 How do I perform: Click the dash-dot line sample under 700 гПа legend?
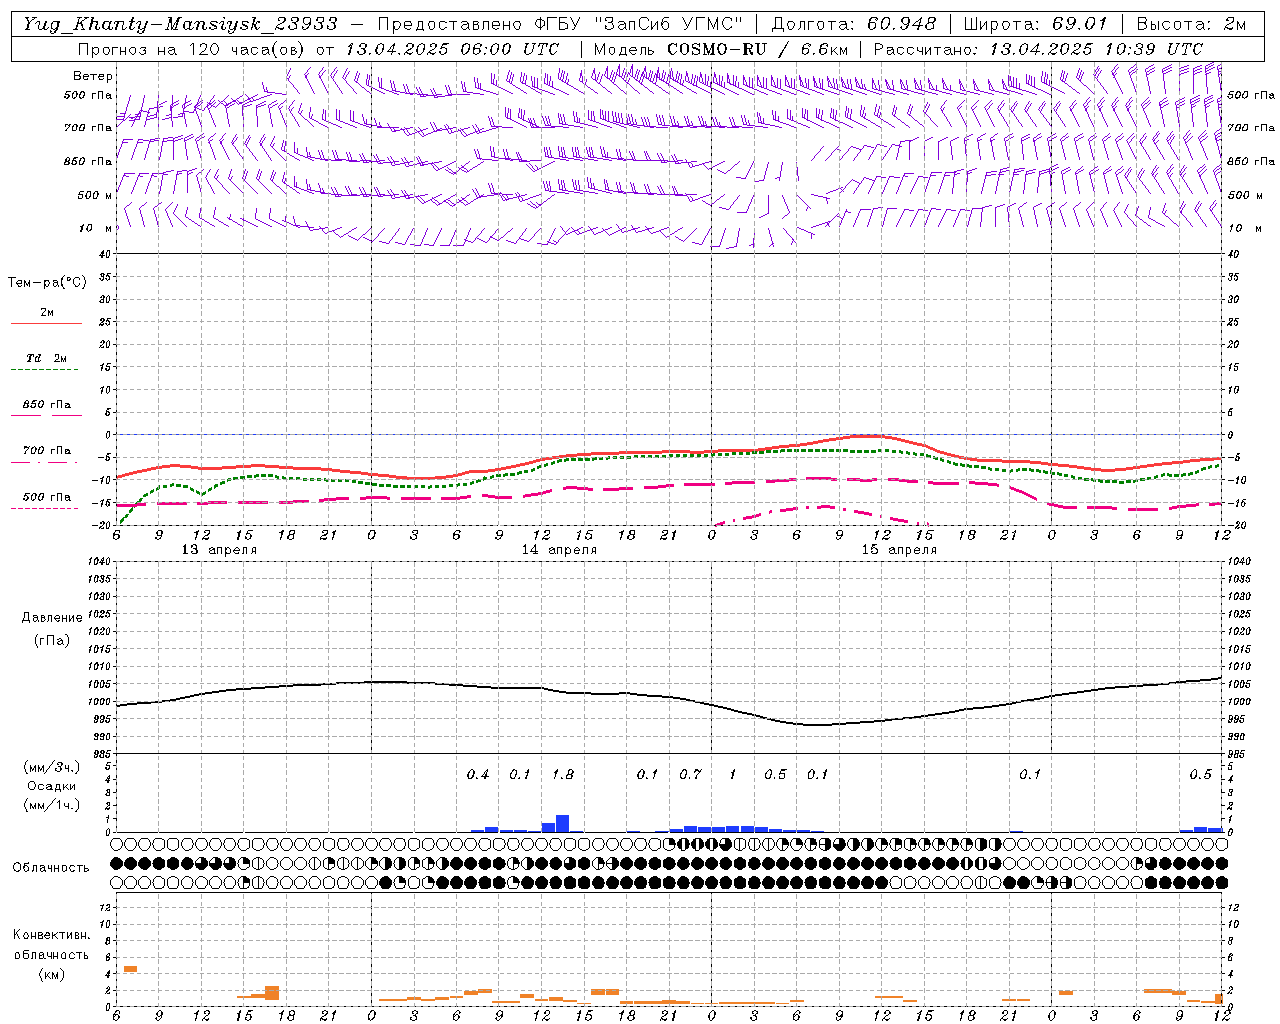pyautogui.click(x=44, y=462)
